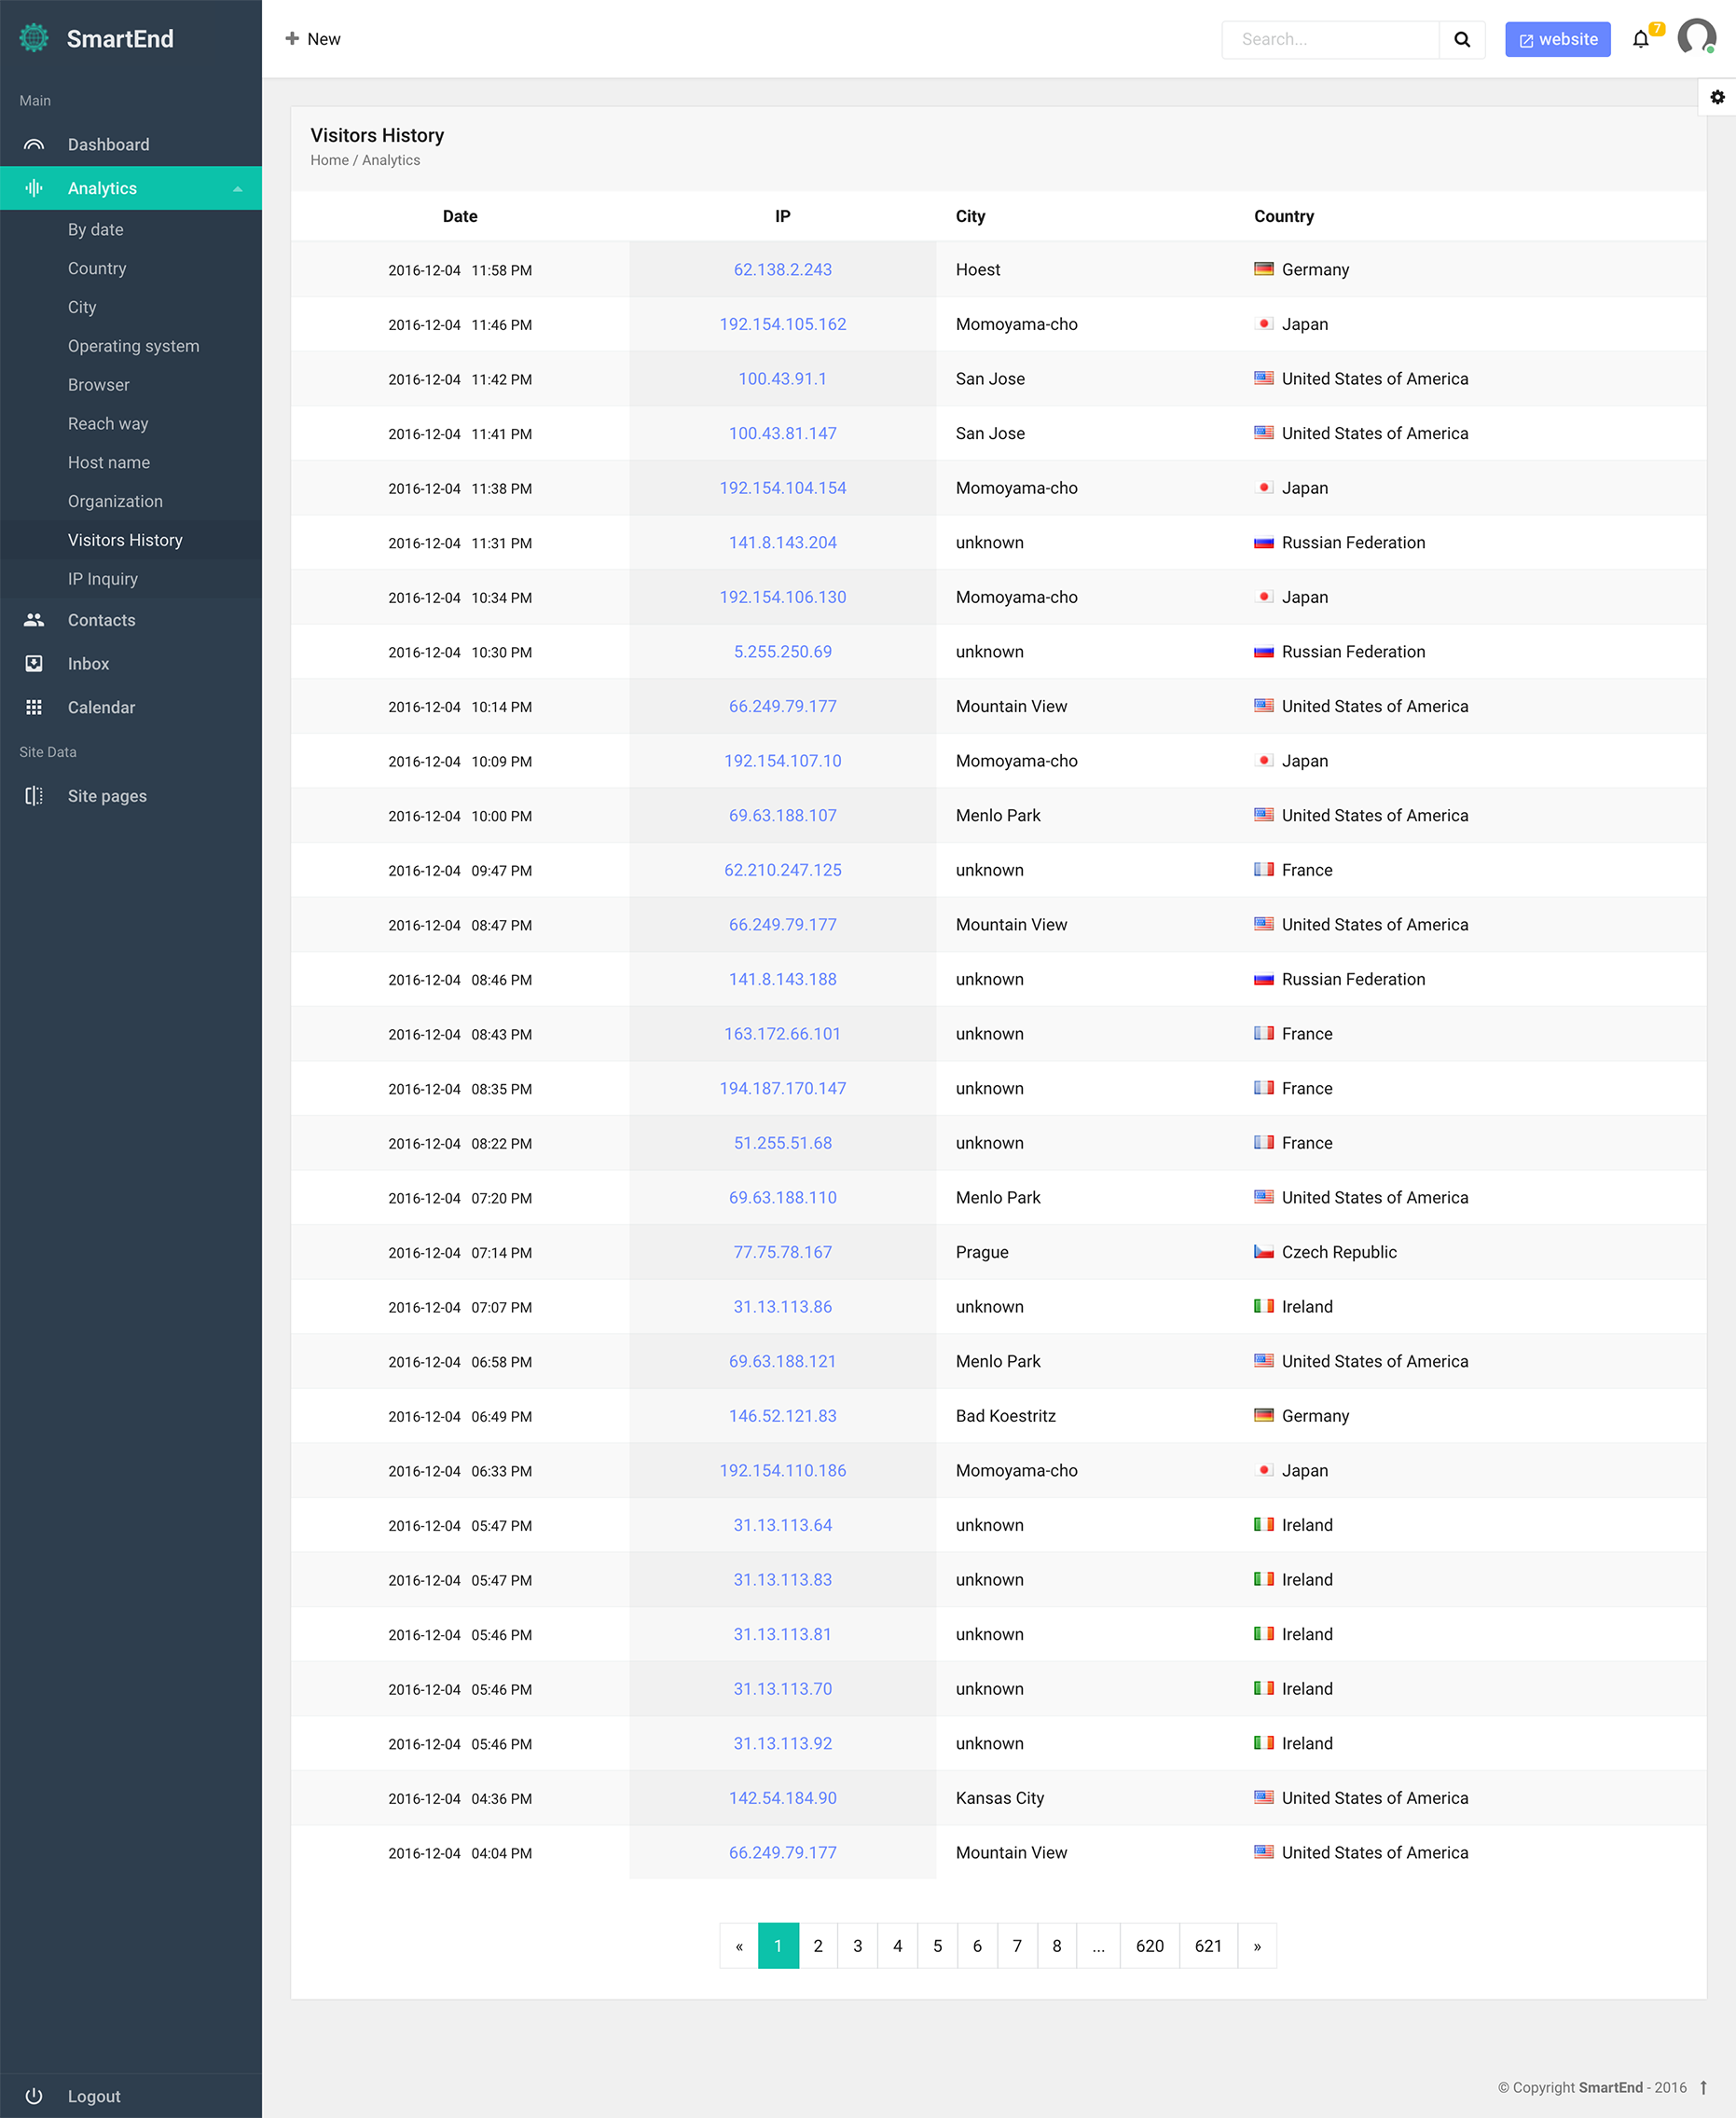1736x2118 pixels.
Task: Click the search magnifier button
Action: pos(1462,39)
